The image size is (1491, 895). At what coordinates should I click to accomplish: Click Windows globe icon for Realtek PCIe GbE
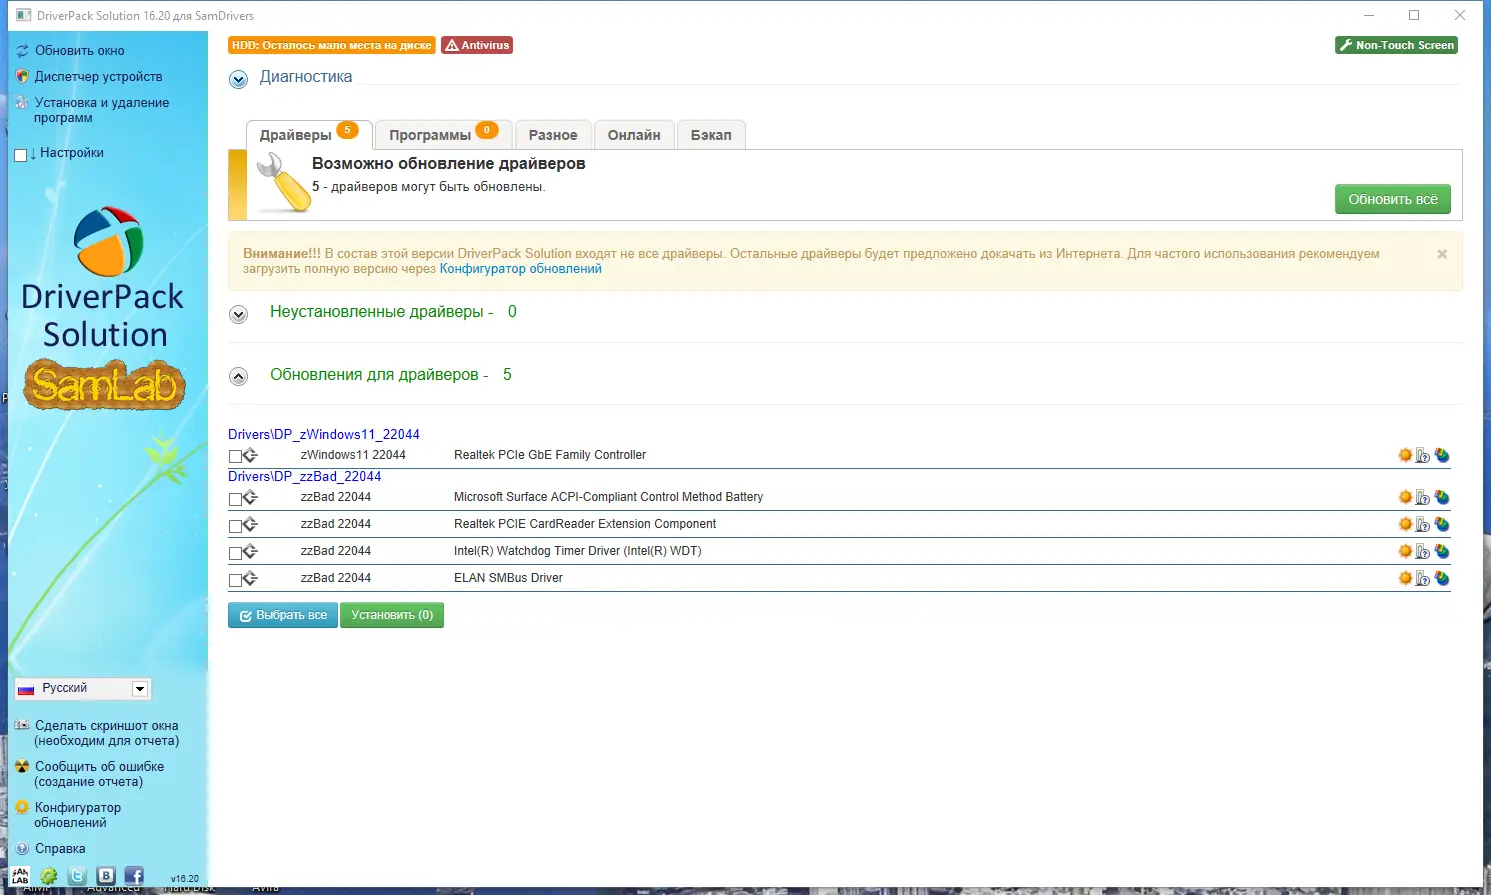click(x=1442, y=455)
